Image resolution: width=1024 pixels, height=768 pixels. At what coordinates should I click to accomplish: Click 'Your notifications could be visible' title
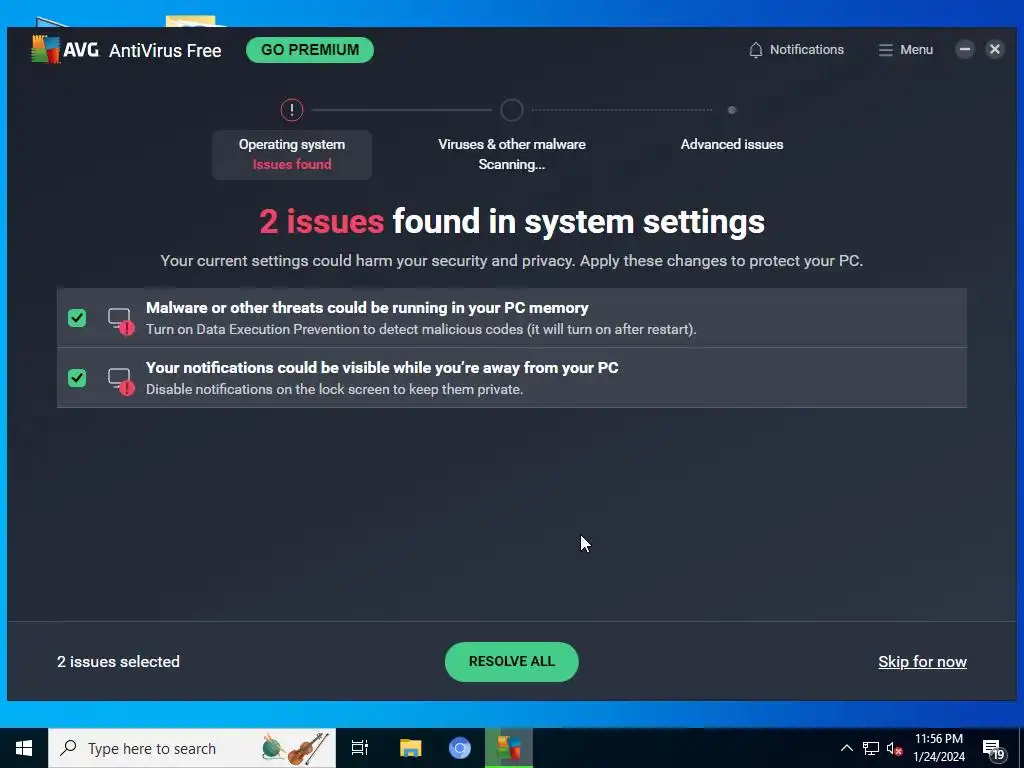point(382,368)
